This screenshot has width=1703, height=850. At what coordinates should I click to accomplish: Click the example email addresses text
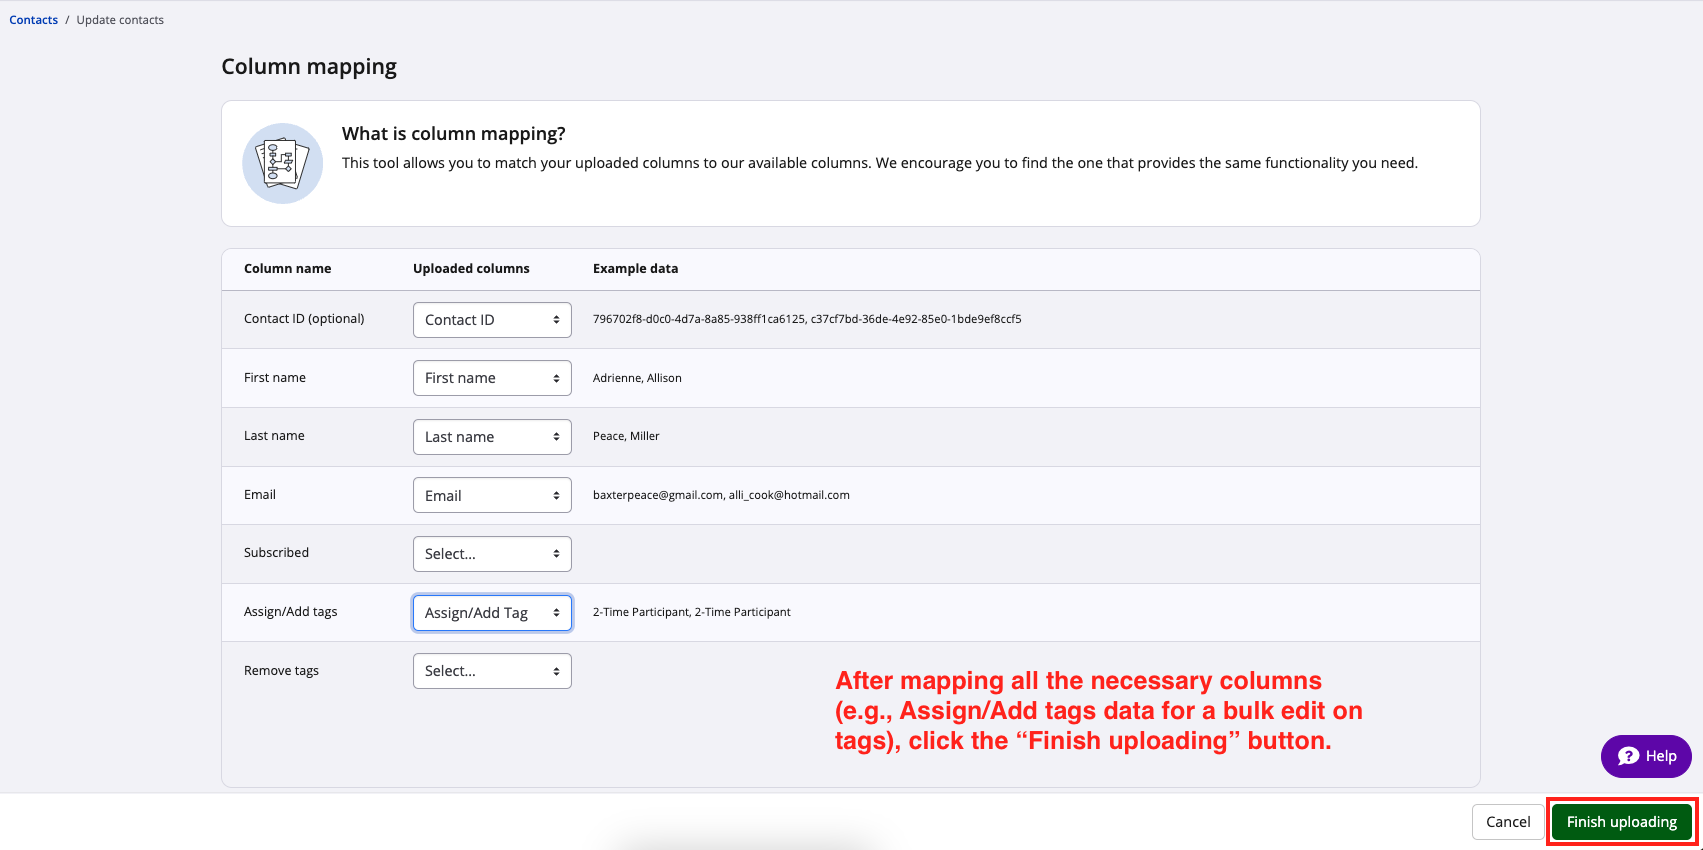pos(721,495)
